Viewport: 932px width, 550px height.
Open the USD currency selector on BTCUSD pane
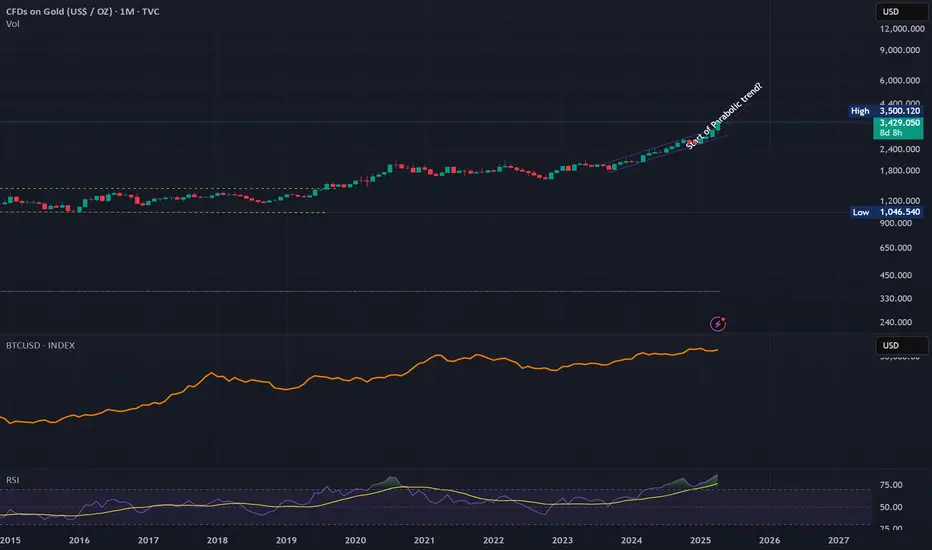901,345
